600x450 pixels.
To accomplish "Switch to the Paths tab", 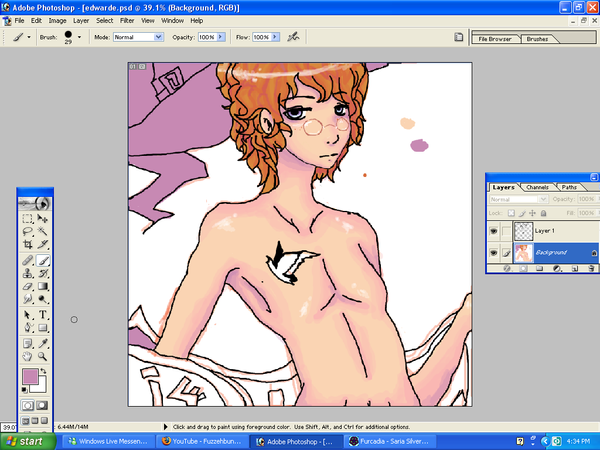I will tap(569, 187).
